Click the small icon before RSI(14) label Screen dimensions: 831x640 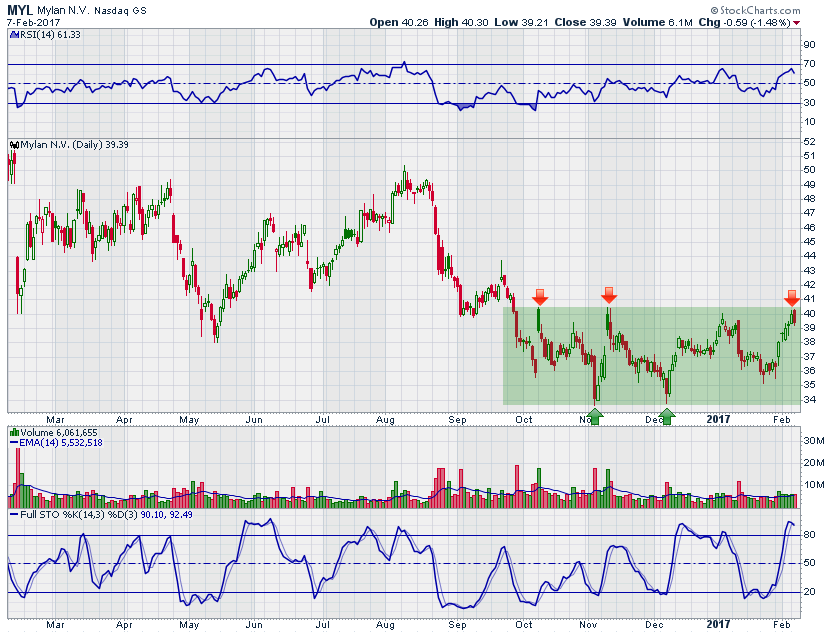(x=14, y=35)
